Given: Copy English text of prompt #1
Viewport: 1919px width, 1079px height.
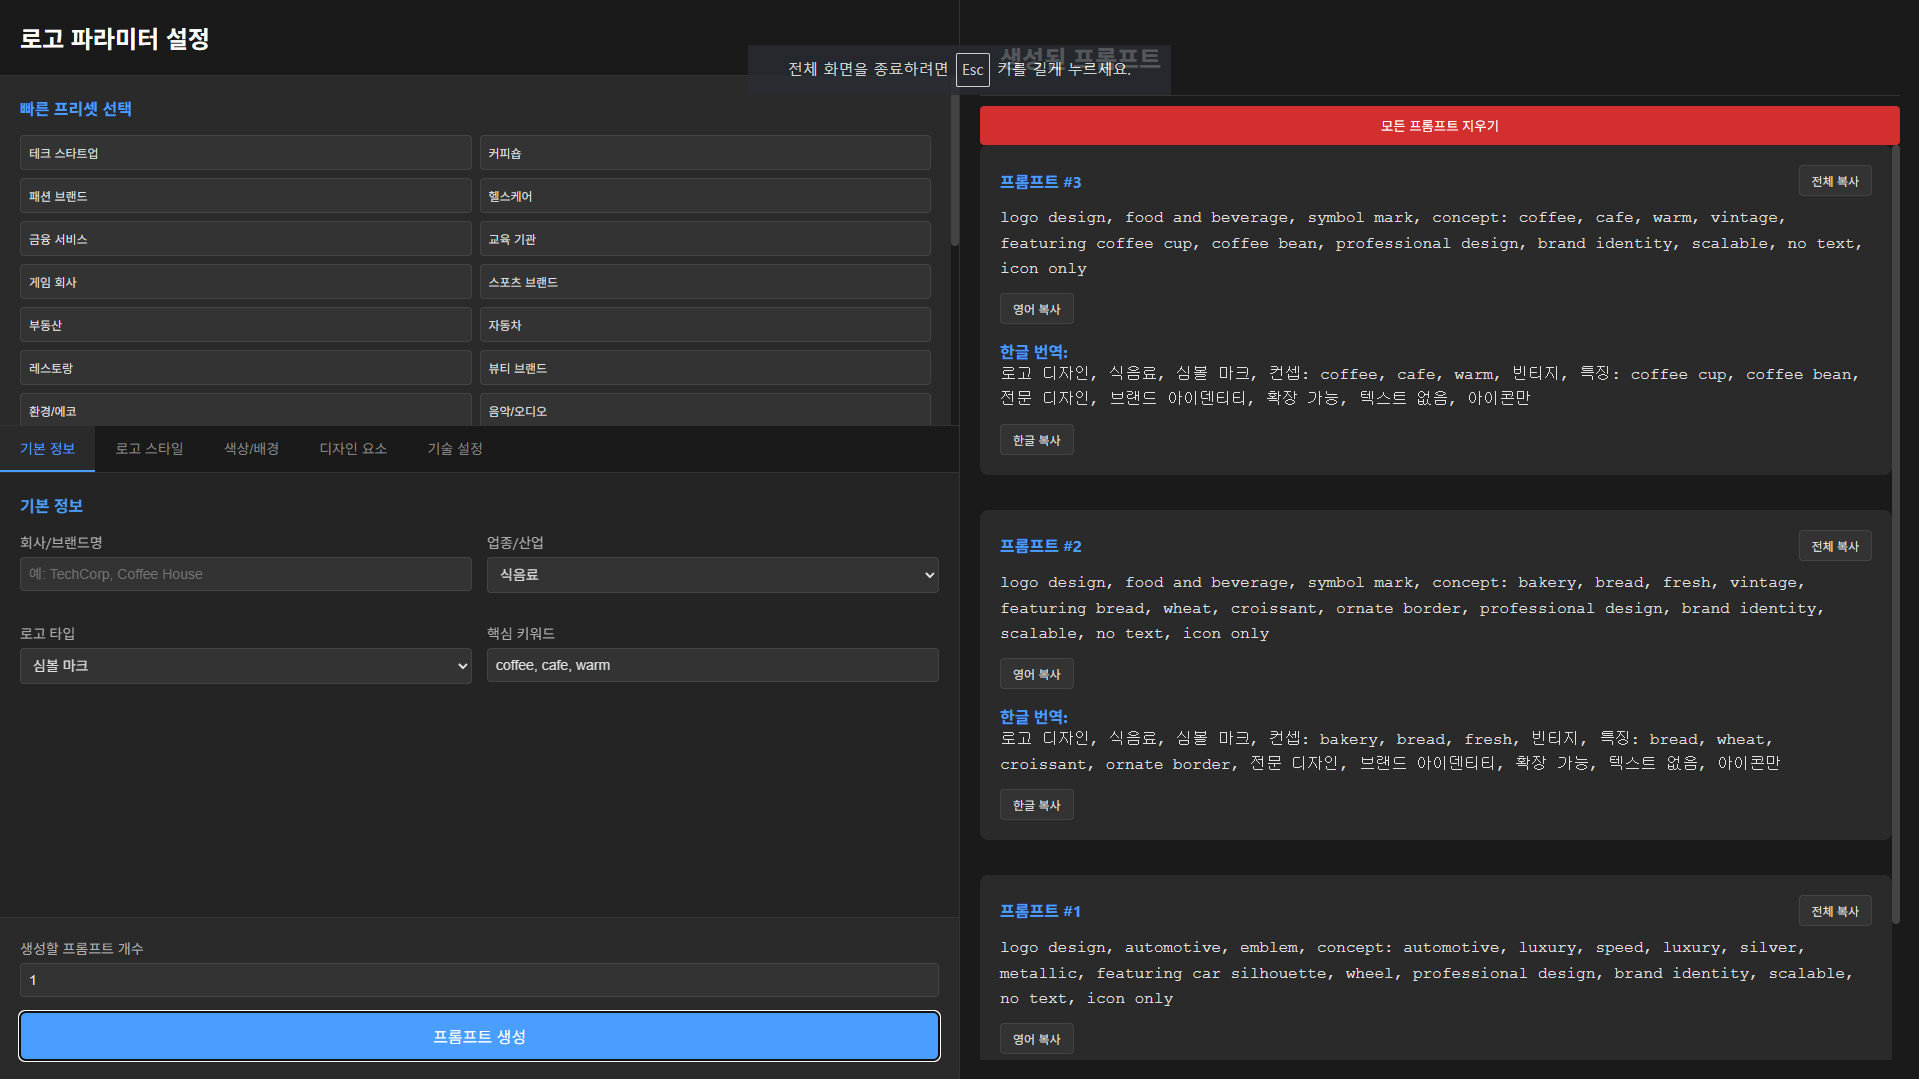Looking at the screenshot, I should 1036,1039.
